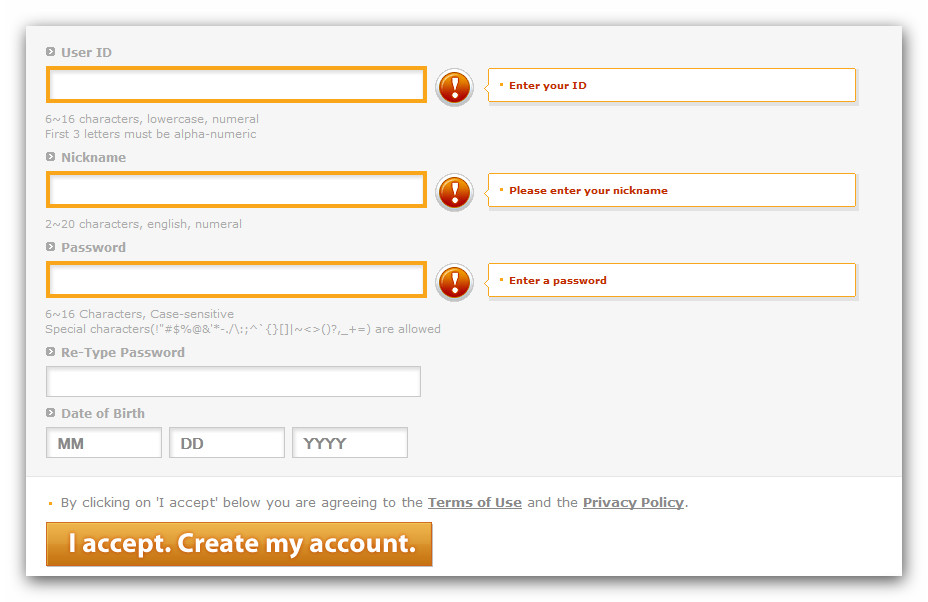Click the arrow bullet before User ID label
The image size is (928, 602).
(51, 52)
